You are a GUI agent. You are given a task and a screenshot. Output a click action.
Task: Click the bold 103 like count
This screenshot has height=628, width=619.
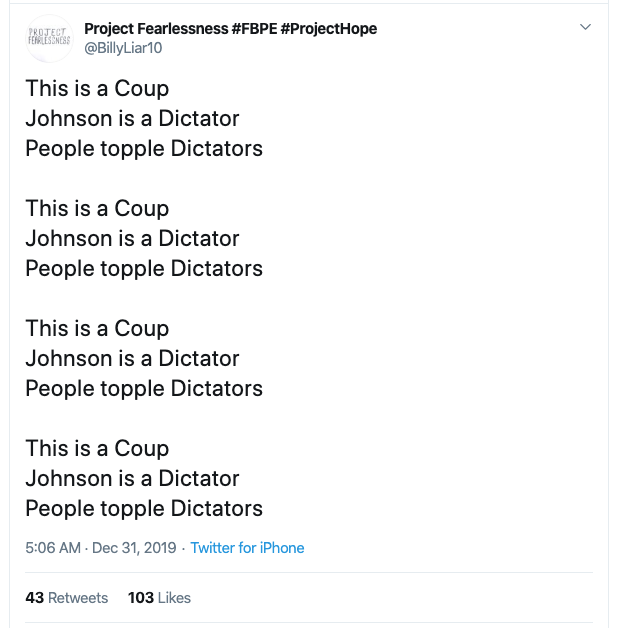(x=141, y=598)
